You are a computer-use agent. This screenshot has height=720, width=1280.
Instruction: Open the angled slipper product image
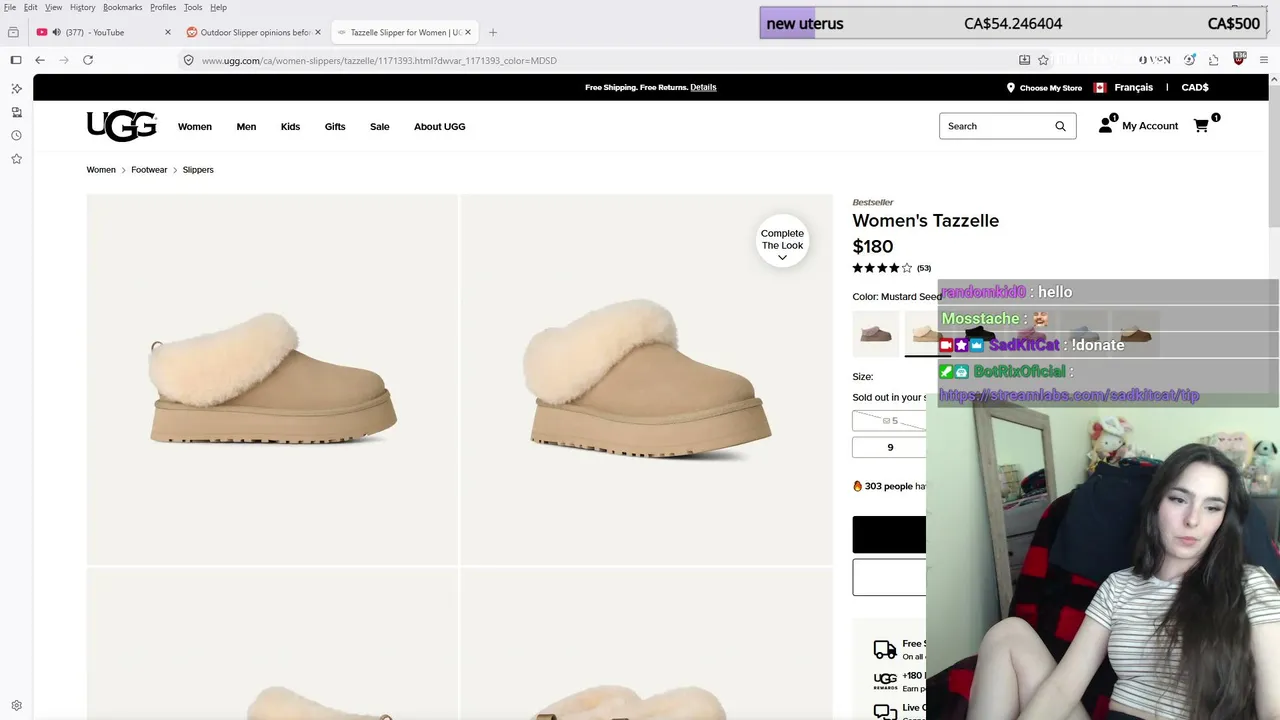click(647, 380)
